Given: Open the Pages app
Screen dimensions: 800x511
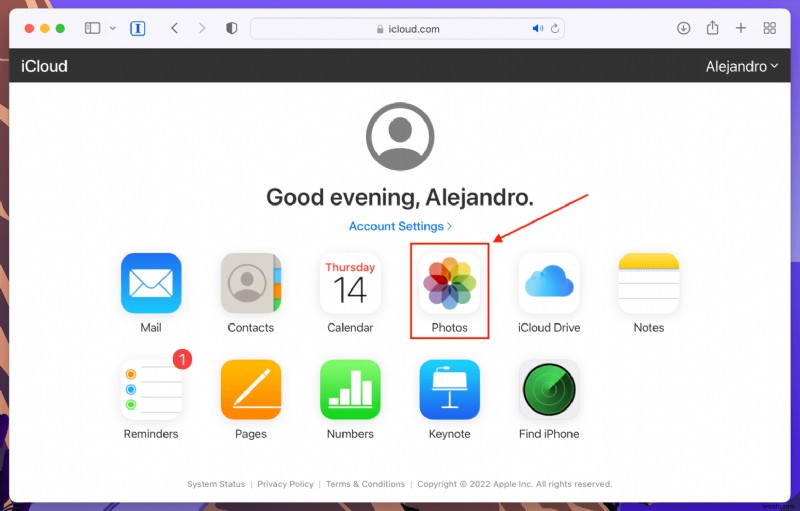Looking at the screenshot, I should click(251, 390).
